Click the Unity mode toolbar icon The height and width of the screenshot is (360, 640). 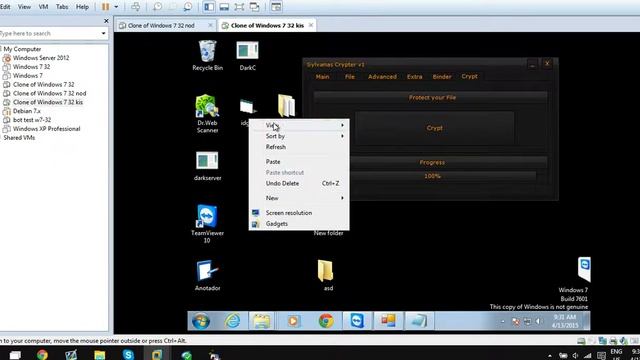click(254, 7)
